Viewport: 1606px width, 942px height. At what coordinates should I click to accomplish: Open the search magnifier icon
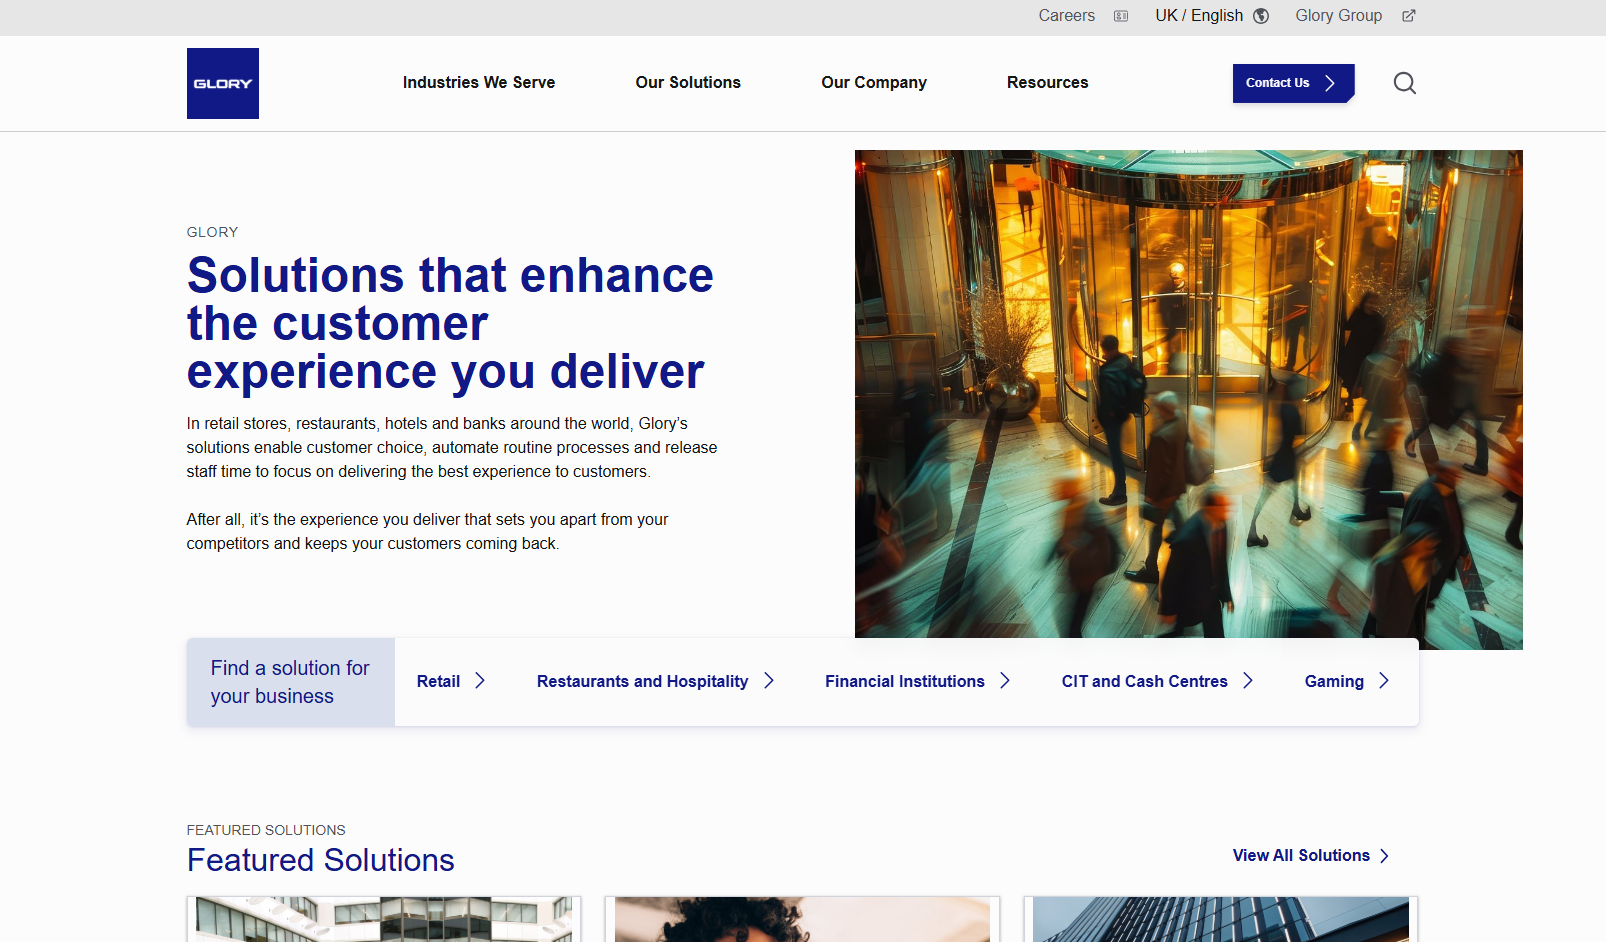coord(1404,83)
